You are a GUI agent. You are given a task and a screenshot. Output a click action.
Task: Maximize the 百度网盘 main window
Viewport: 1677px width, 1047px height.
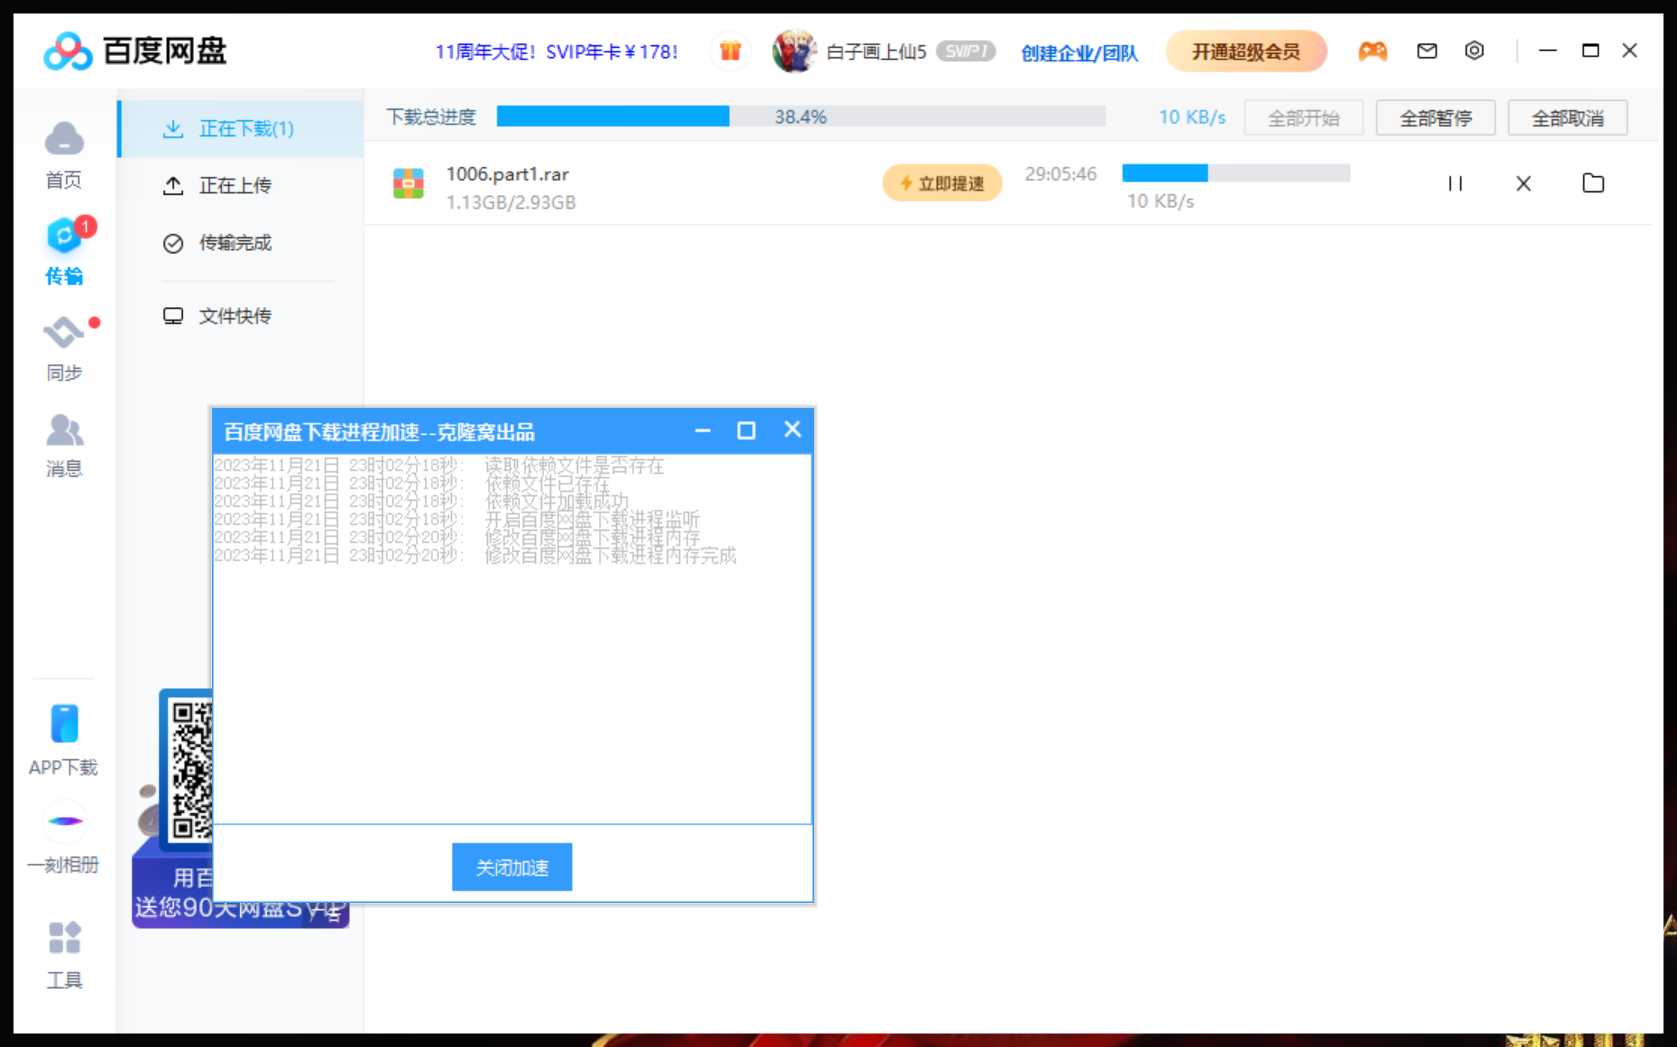[x=1590, y=50]
